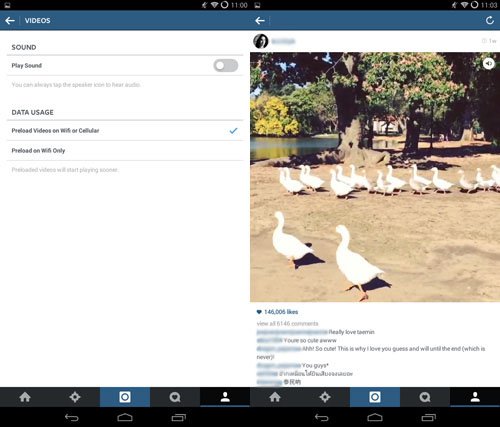Image resolution: width=500 pixels, height=427 pixels.
Task: Toggle the Play Sound switch
Action: point(226,66)
